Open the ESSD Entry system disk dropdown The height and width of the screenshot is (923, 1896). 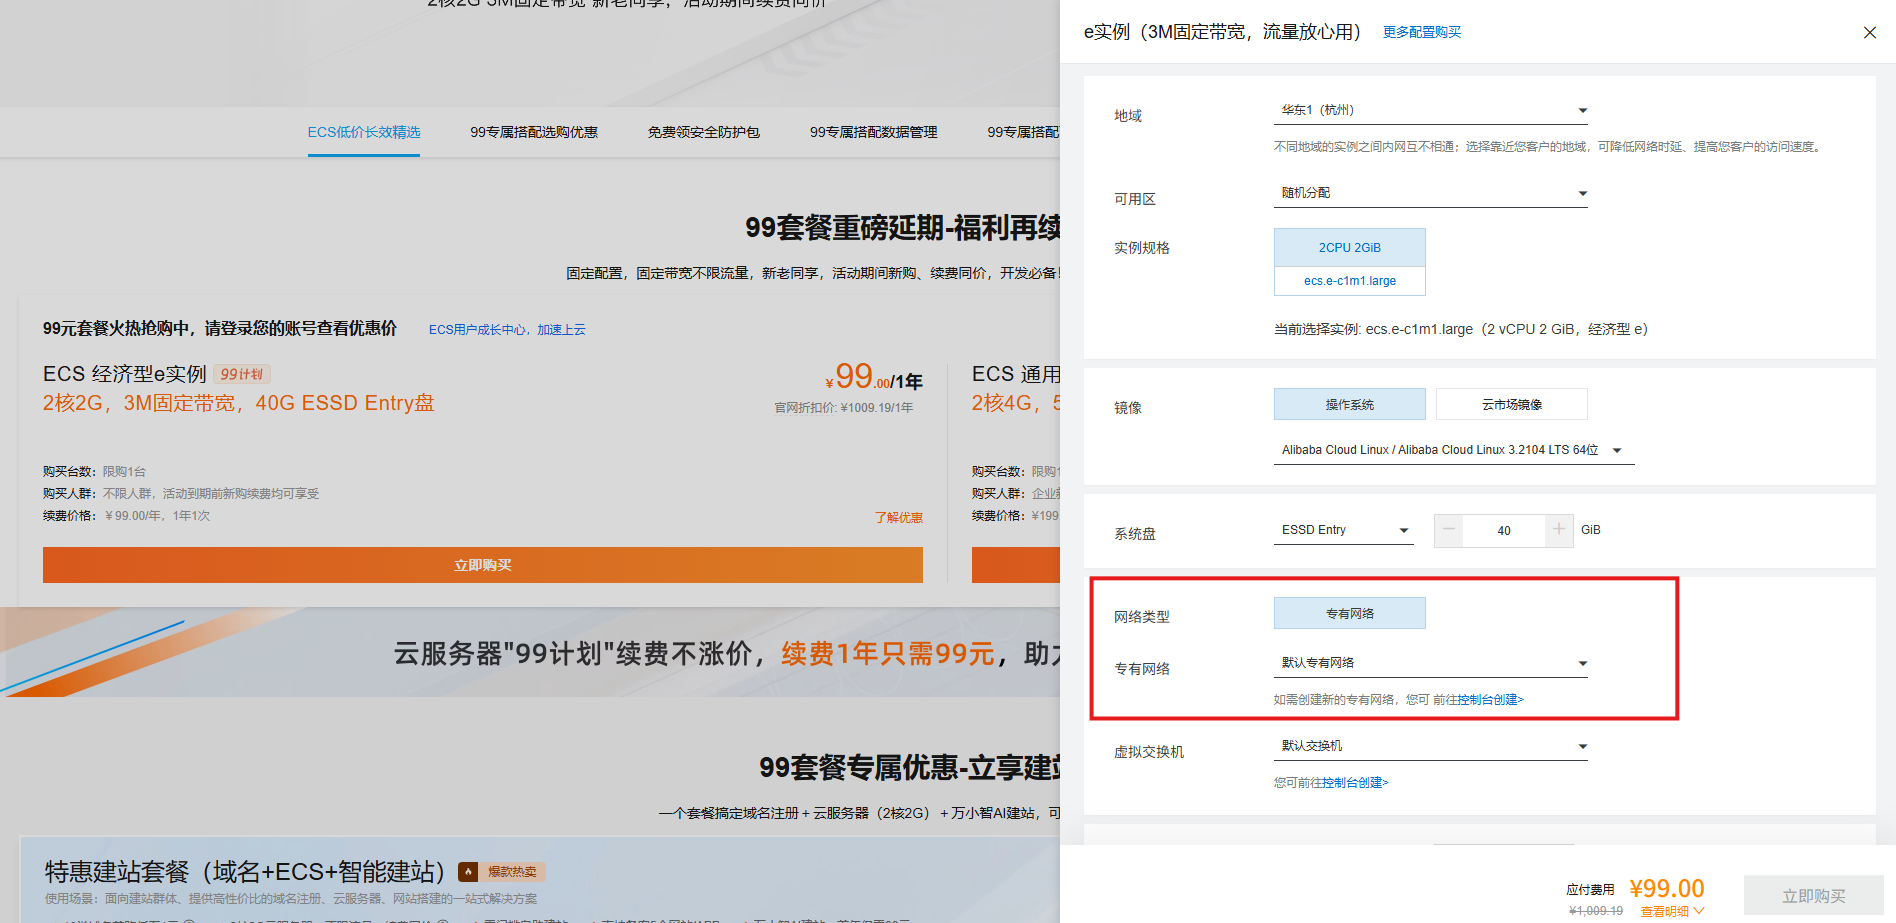(1344, 530)
